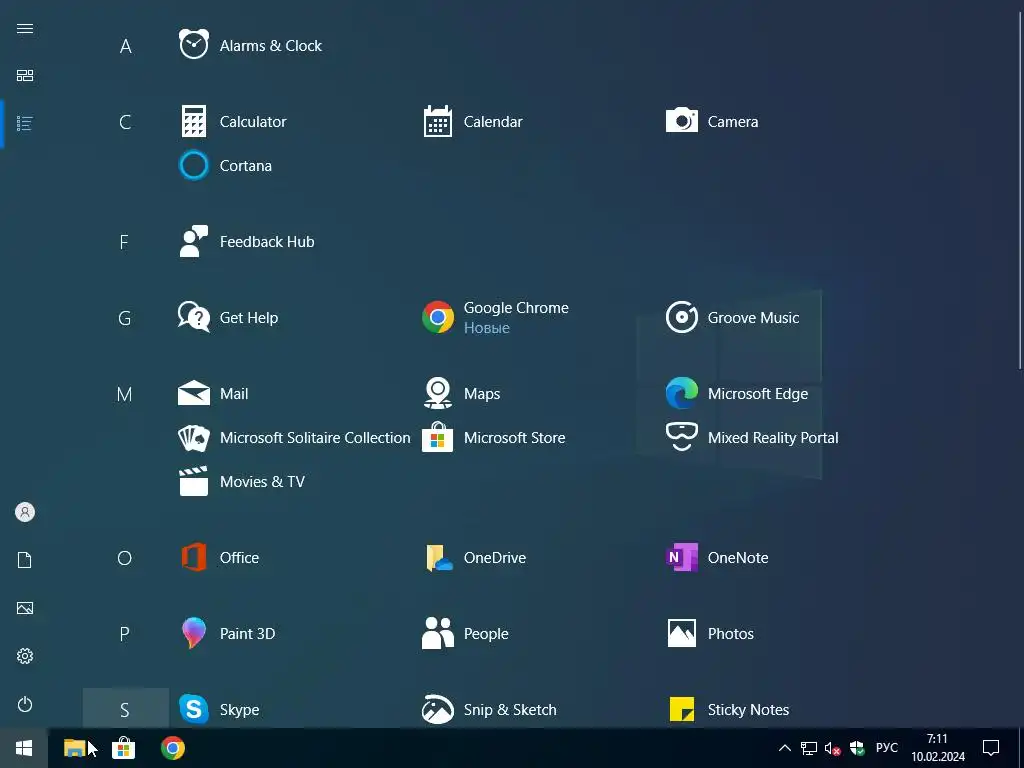Launch Mixed Reality Portal

tap(752, 438)
